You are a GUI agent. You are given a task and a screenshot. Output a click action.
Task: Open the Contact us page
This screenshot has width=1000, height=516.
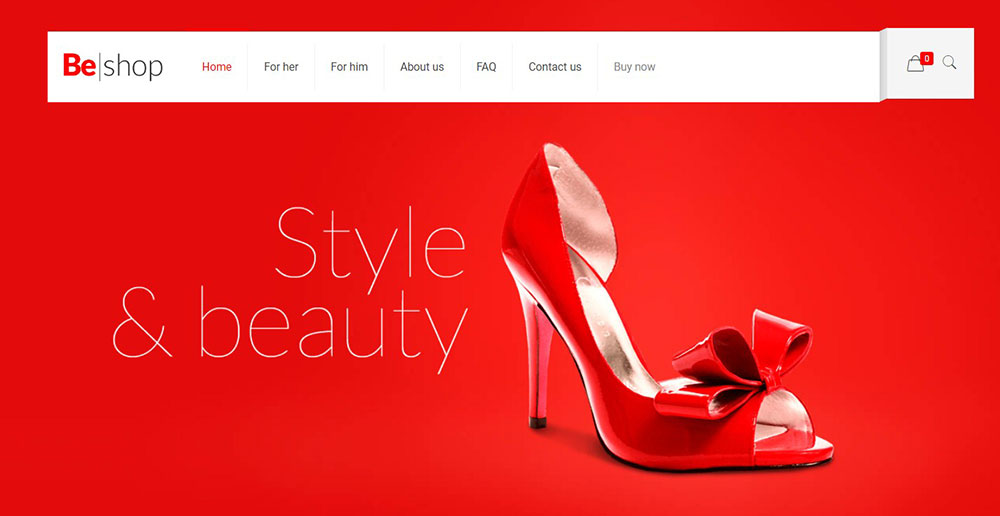555,67
